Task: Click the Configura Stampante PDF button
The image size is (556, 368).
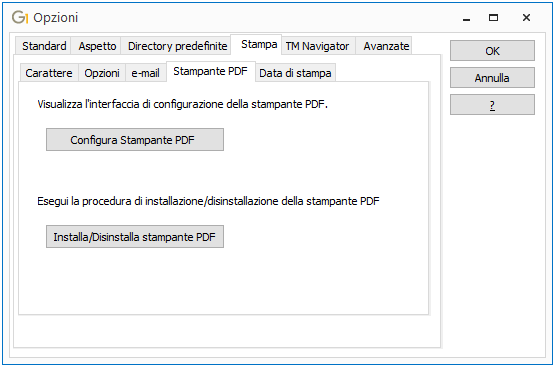Action: [x=135, y=140]
